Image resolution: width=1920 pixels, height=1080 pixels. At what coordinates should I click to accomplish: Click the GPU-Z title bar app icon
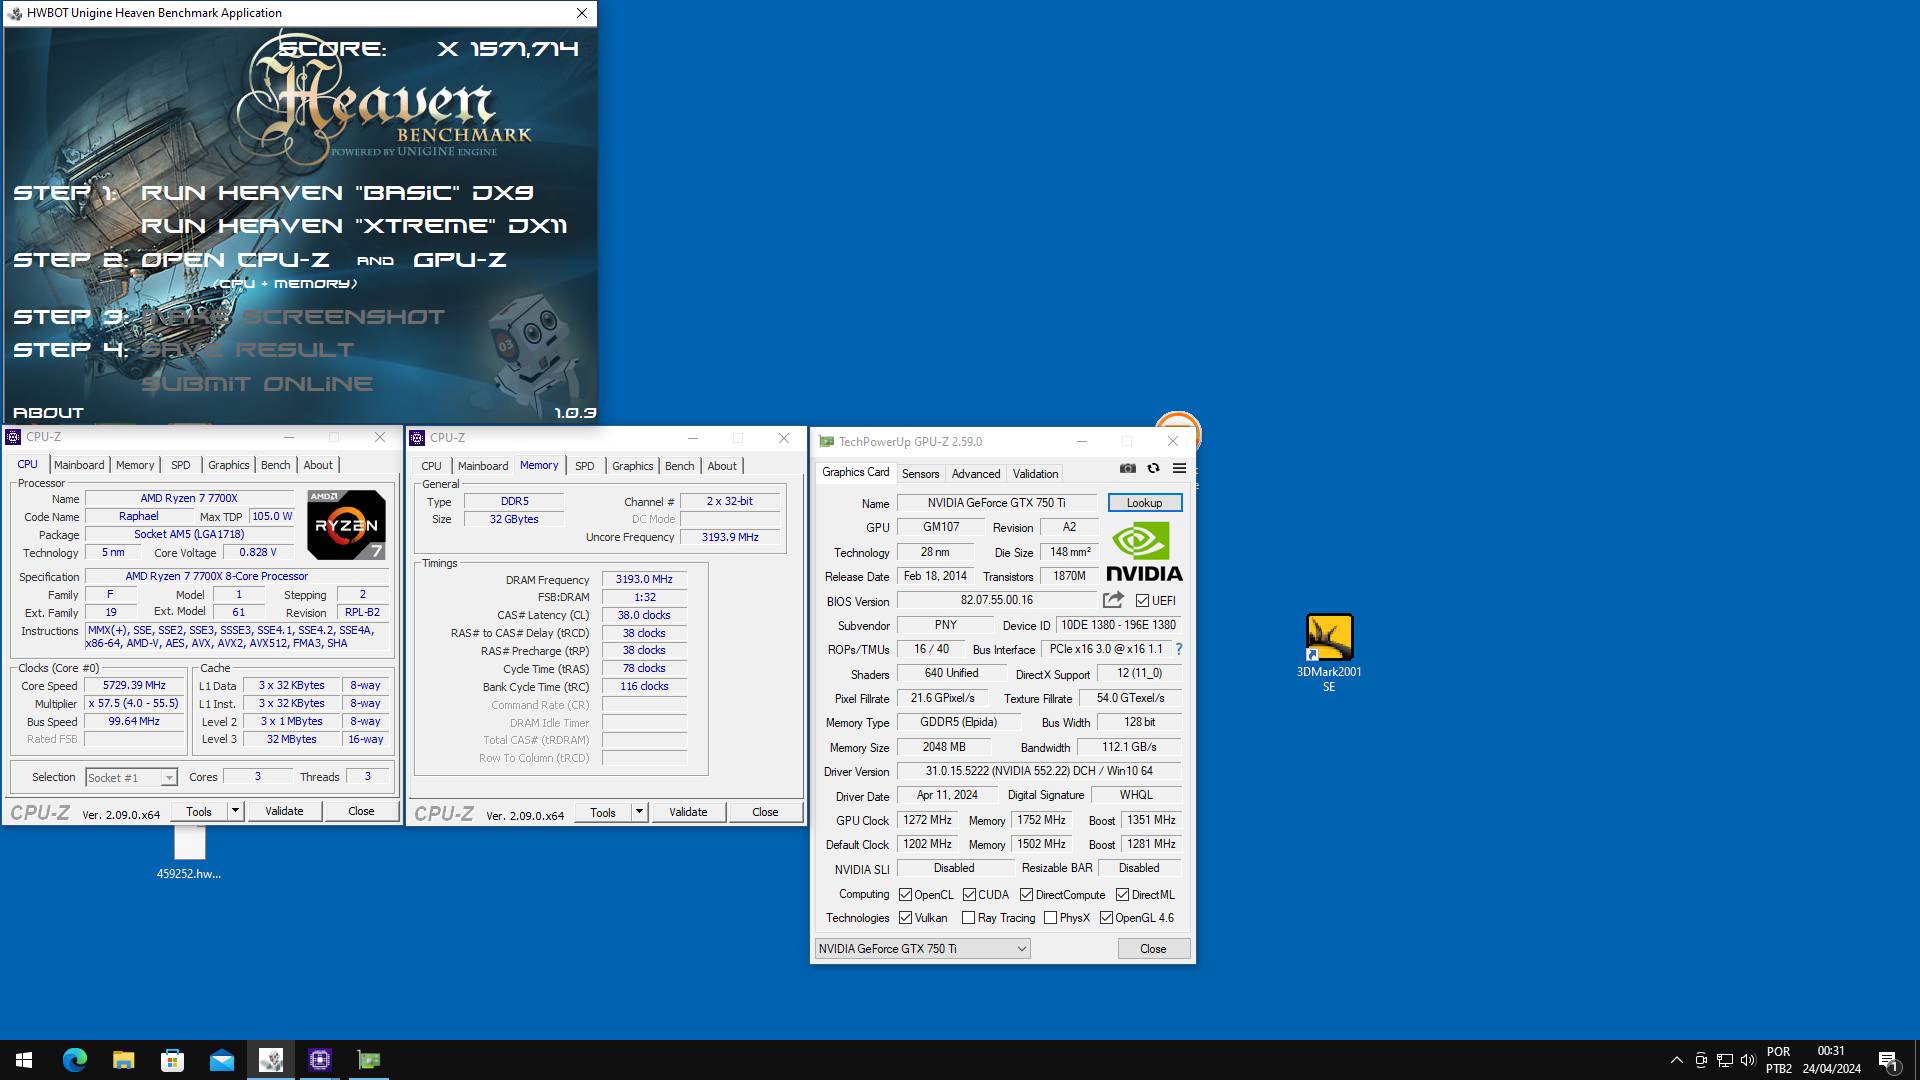(826, 441)
